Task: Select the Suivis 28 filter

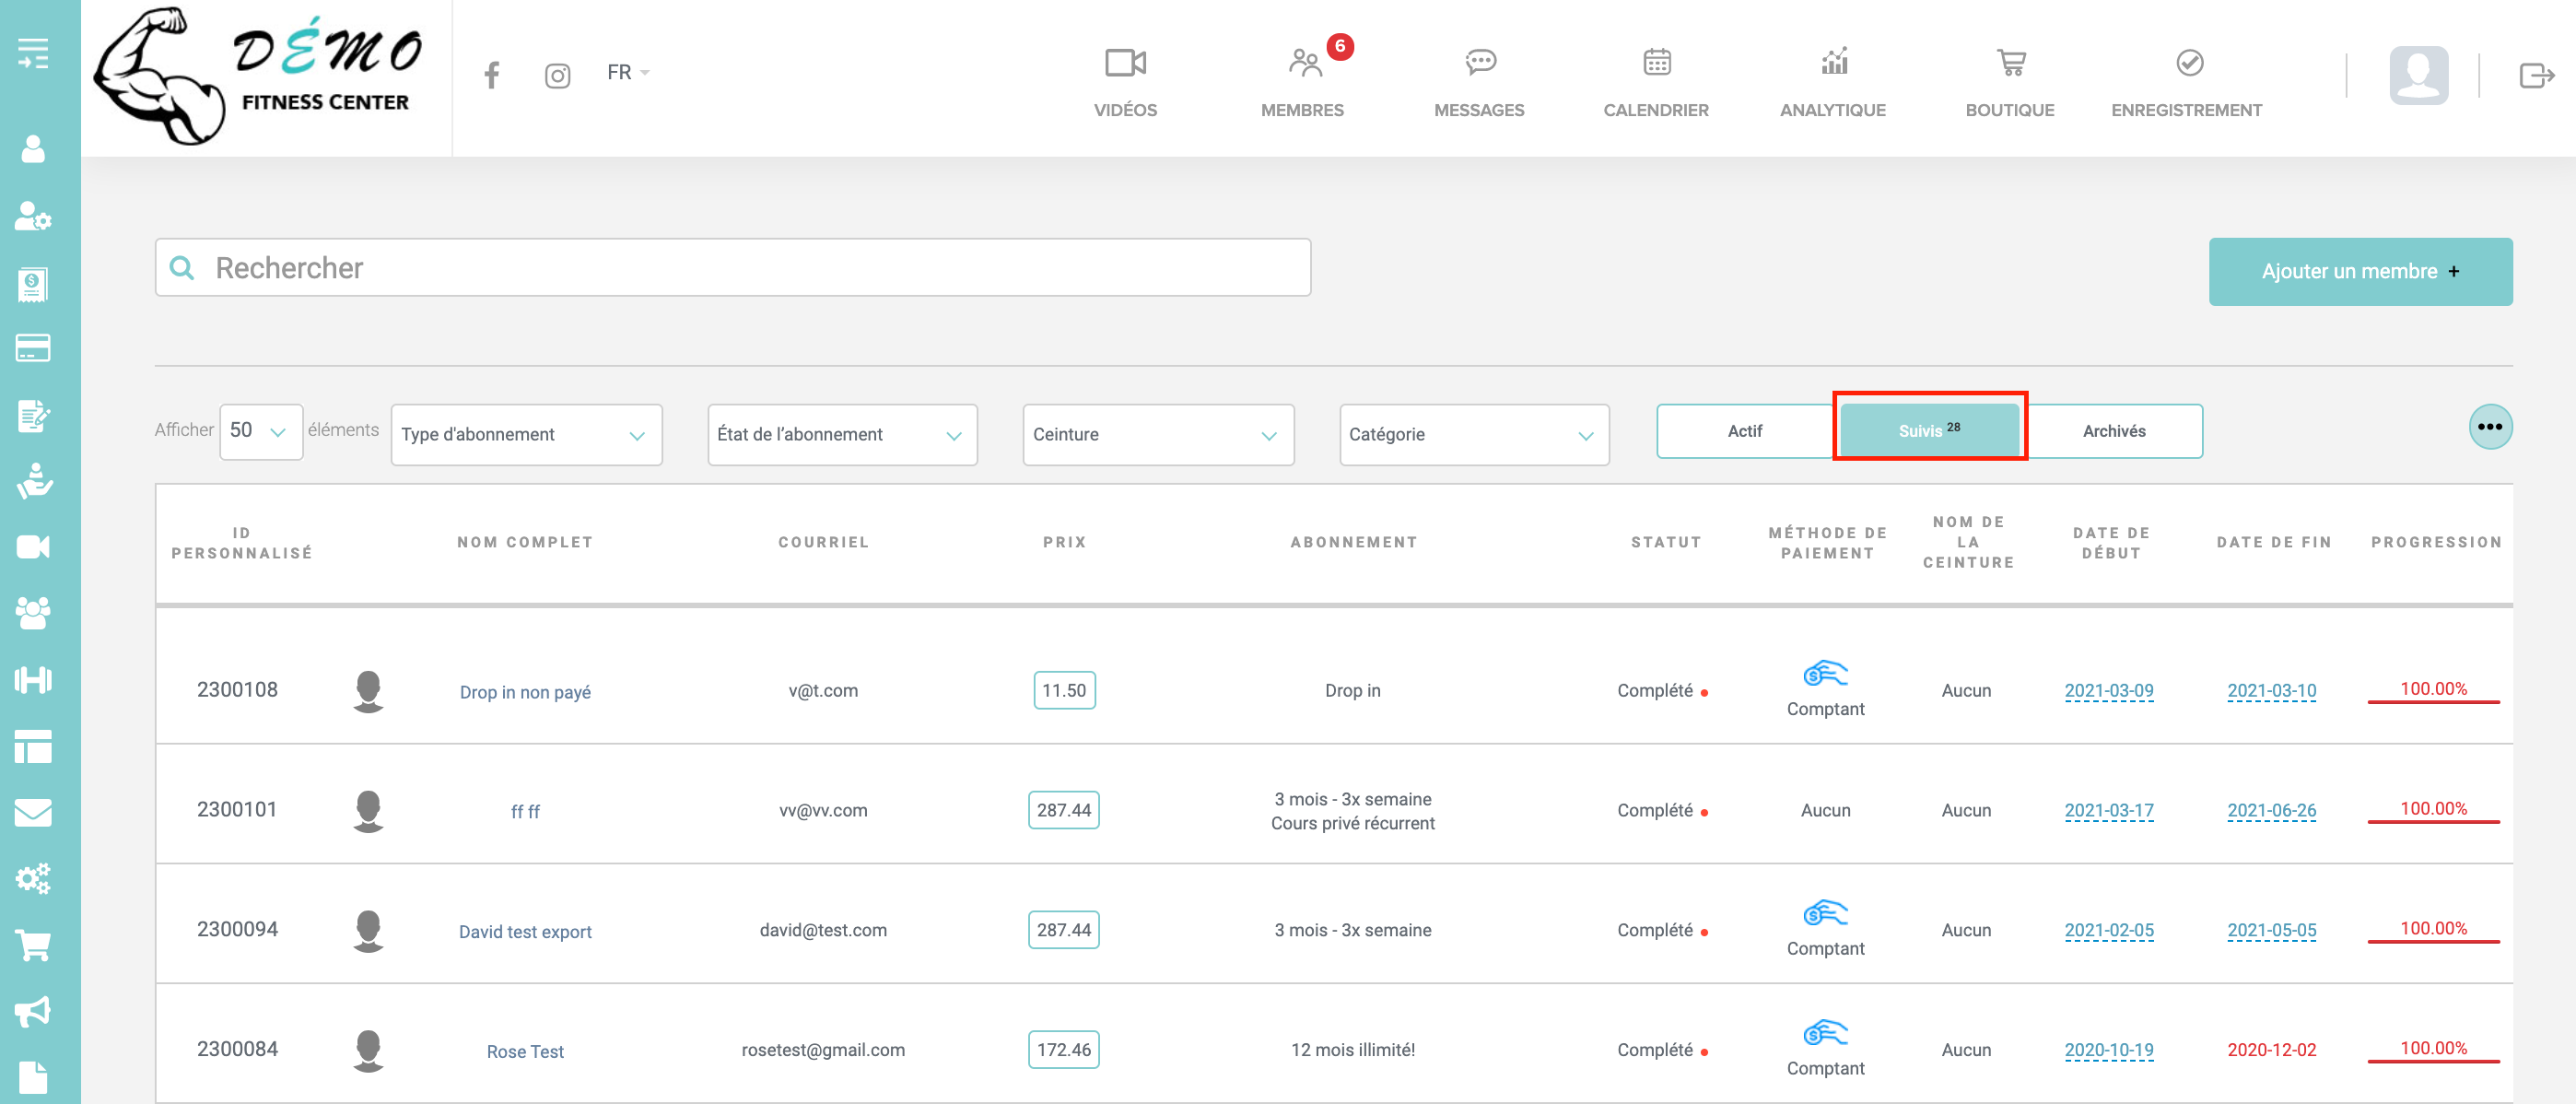Action: 1928,431
